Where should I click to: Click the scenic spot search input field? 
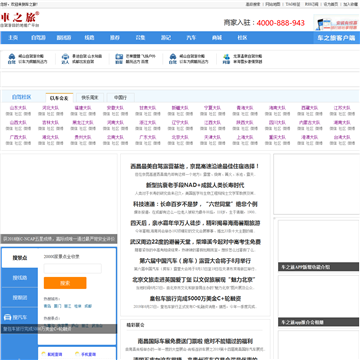pos(73,268)
